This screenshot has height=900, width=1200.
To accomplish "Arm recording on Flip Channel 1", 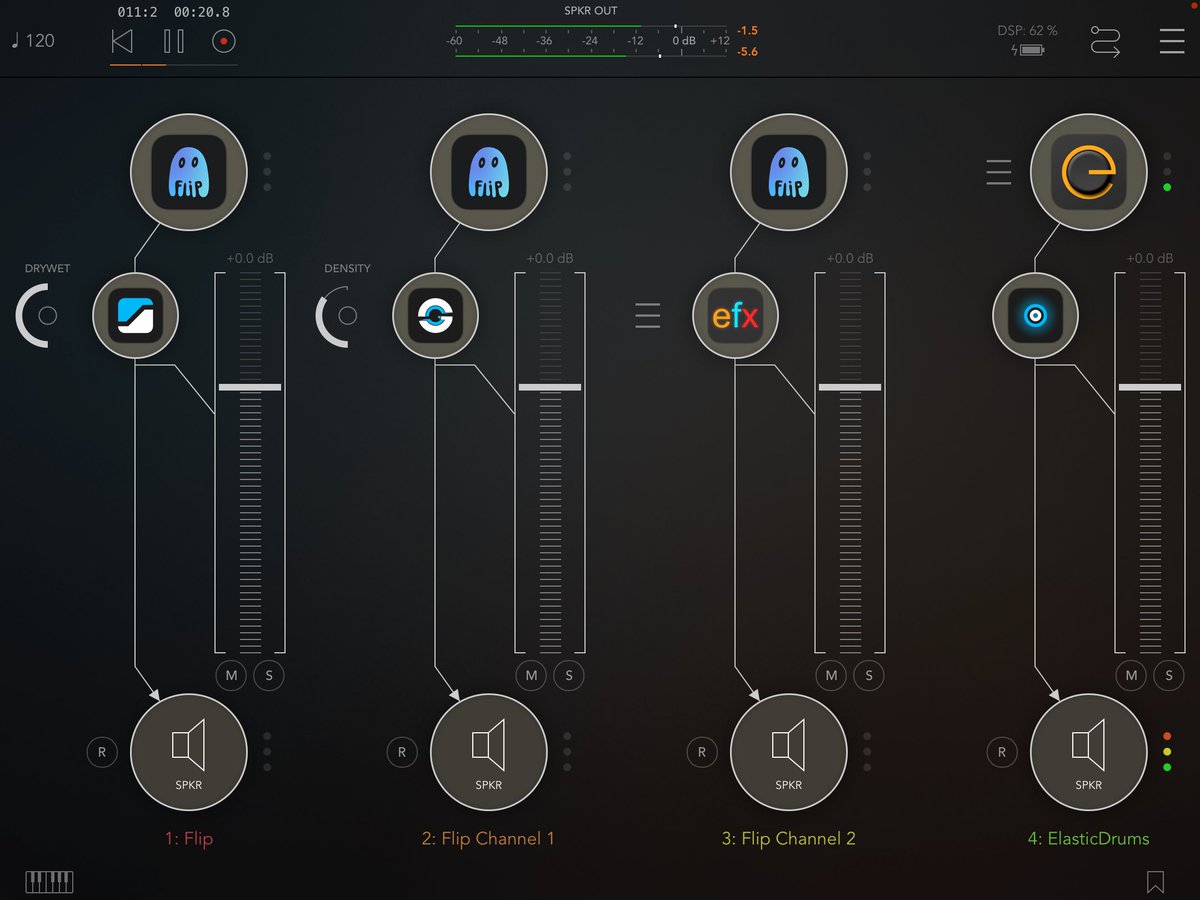I will [x=402, y=752].
